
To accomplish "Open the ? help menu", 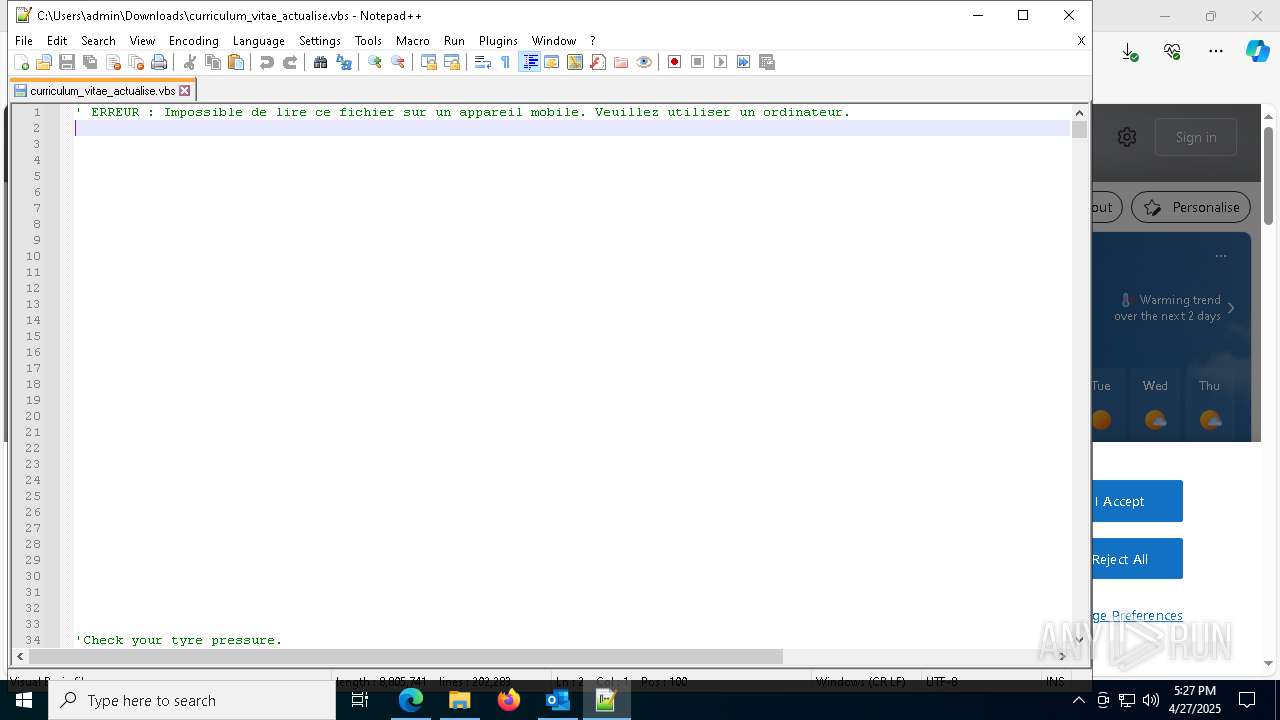I will pyautogui.click(x=593, y=41).
